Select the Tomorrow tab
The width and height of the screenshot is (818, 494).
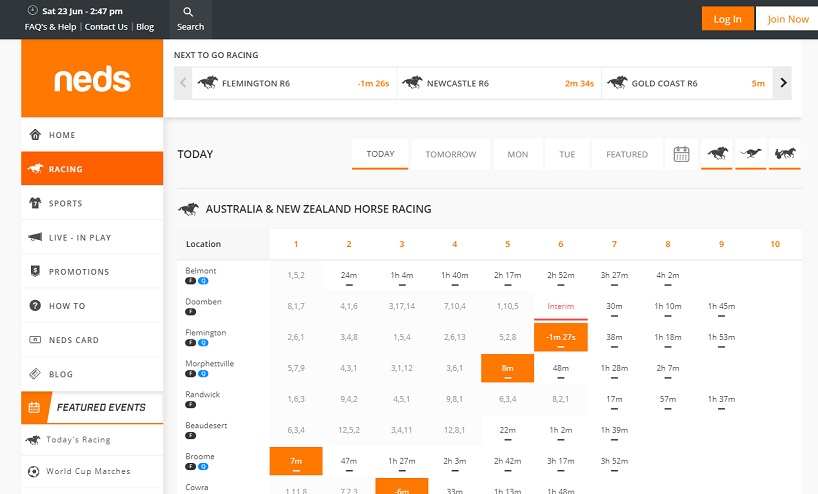[450, 155]
